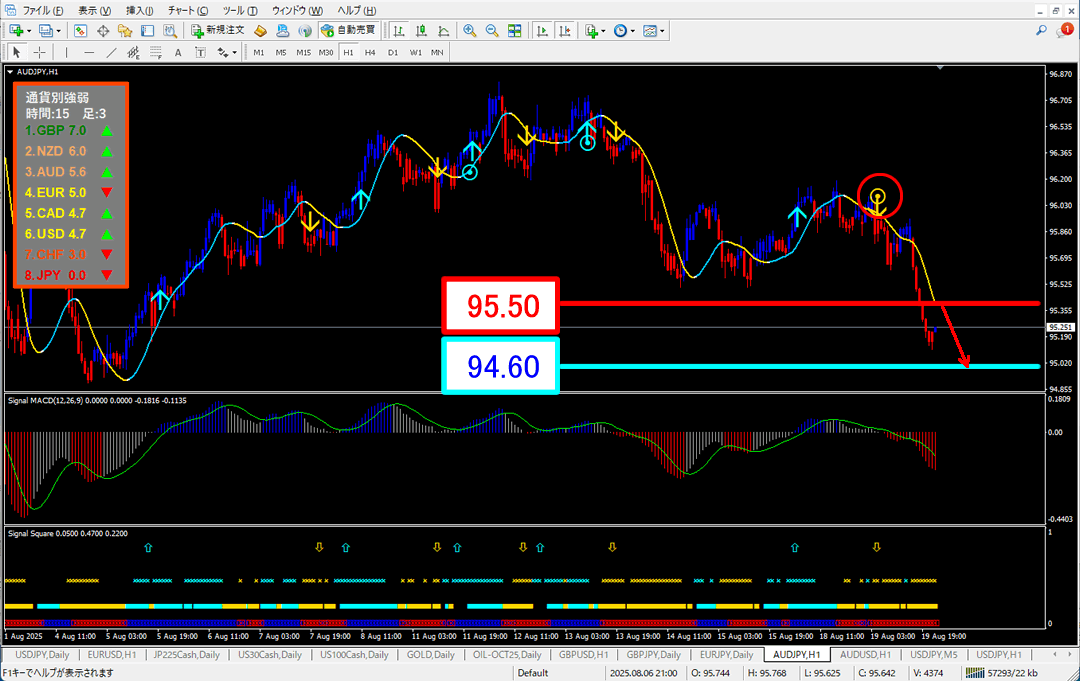The height and width of the screenshot is (681, 1080).
Task: Toggle chart shift from right edge
Action: tap(565, 31)
